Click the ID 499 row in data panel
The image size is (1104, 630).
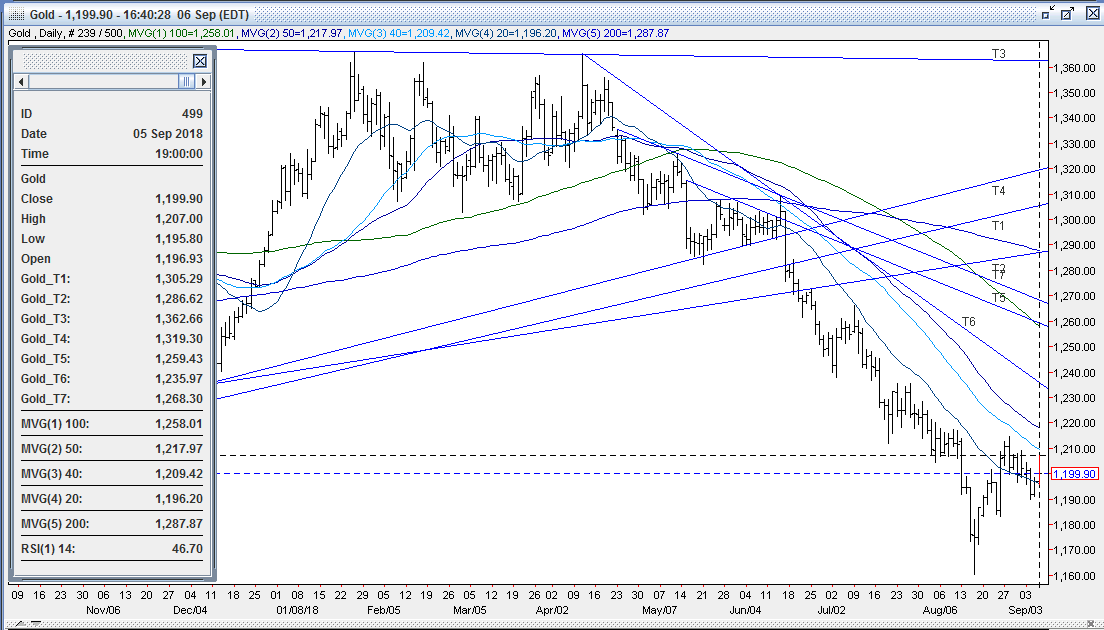pyautogui.click(x=112, y=114)
